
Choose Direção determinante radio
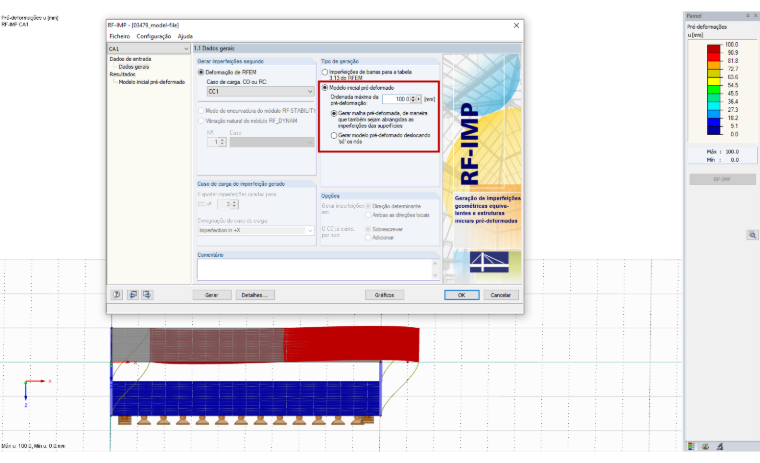(368, 206)
